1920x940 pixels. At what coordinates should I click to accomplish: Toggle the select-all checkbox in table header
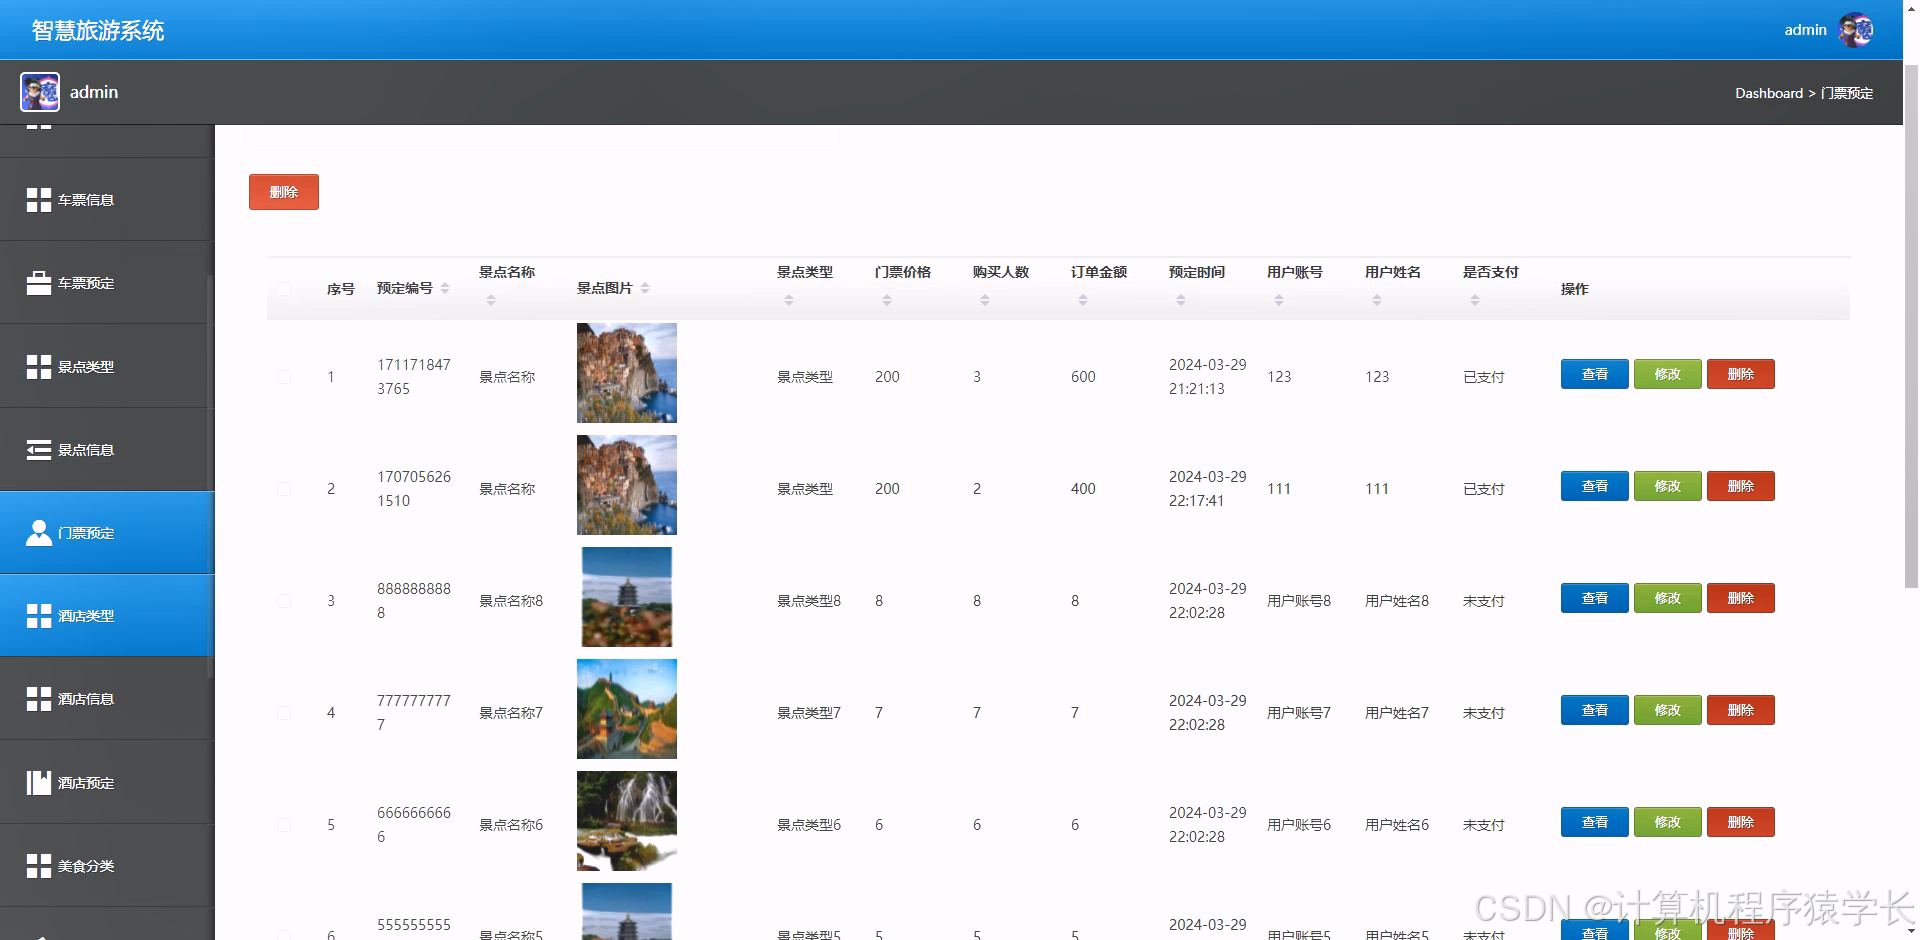[284, 289]
